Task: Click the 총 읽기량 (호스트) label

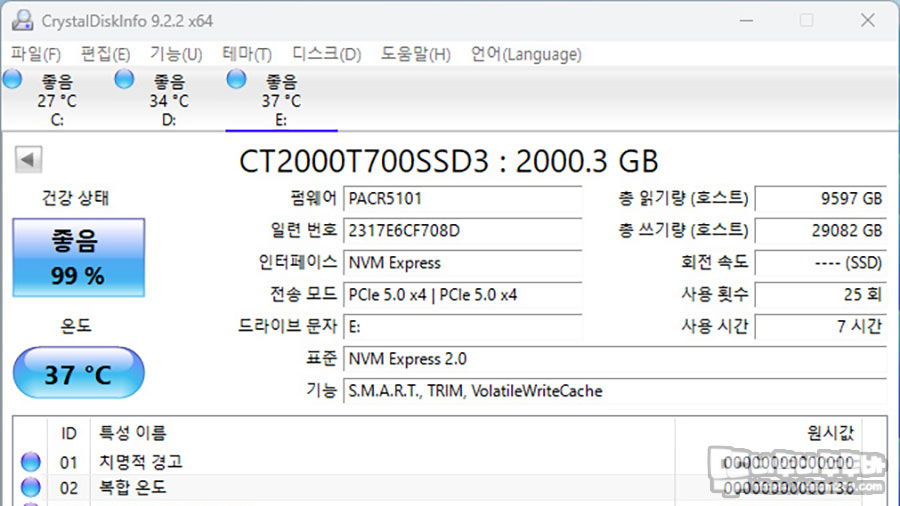Action: point(683,198)
